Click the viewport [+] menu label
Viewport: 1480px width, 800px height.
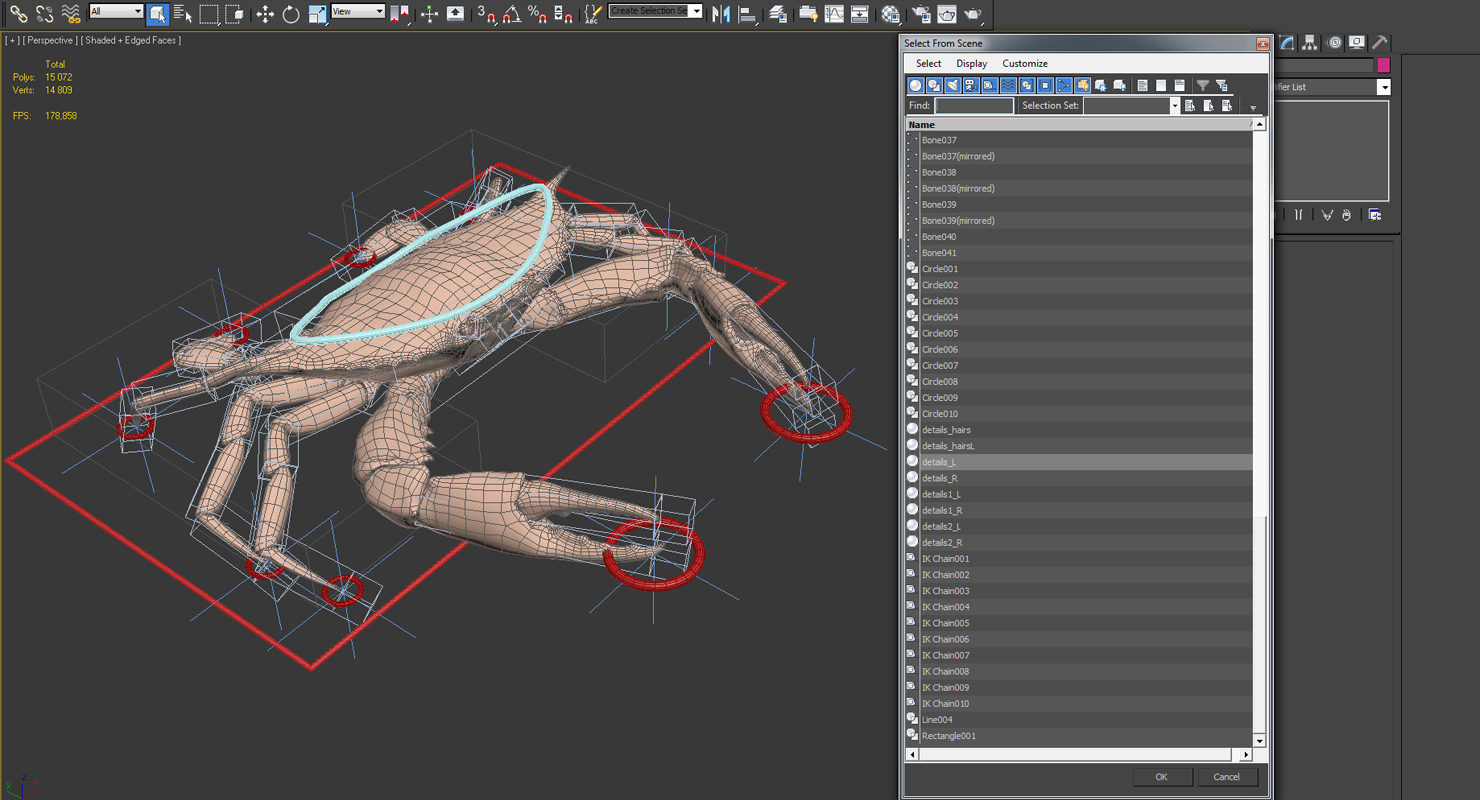click(11, 40)
